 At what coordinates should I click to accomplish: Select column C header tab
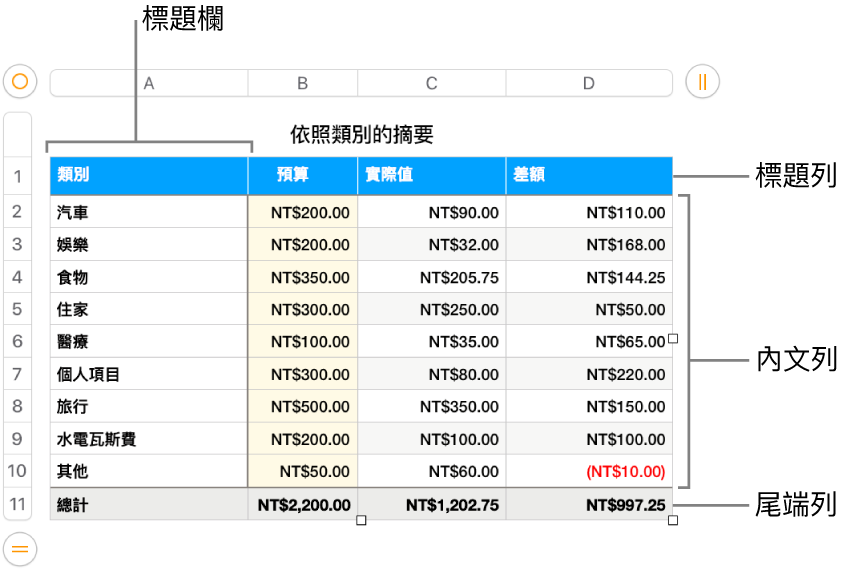click(431, 83)
